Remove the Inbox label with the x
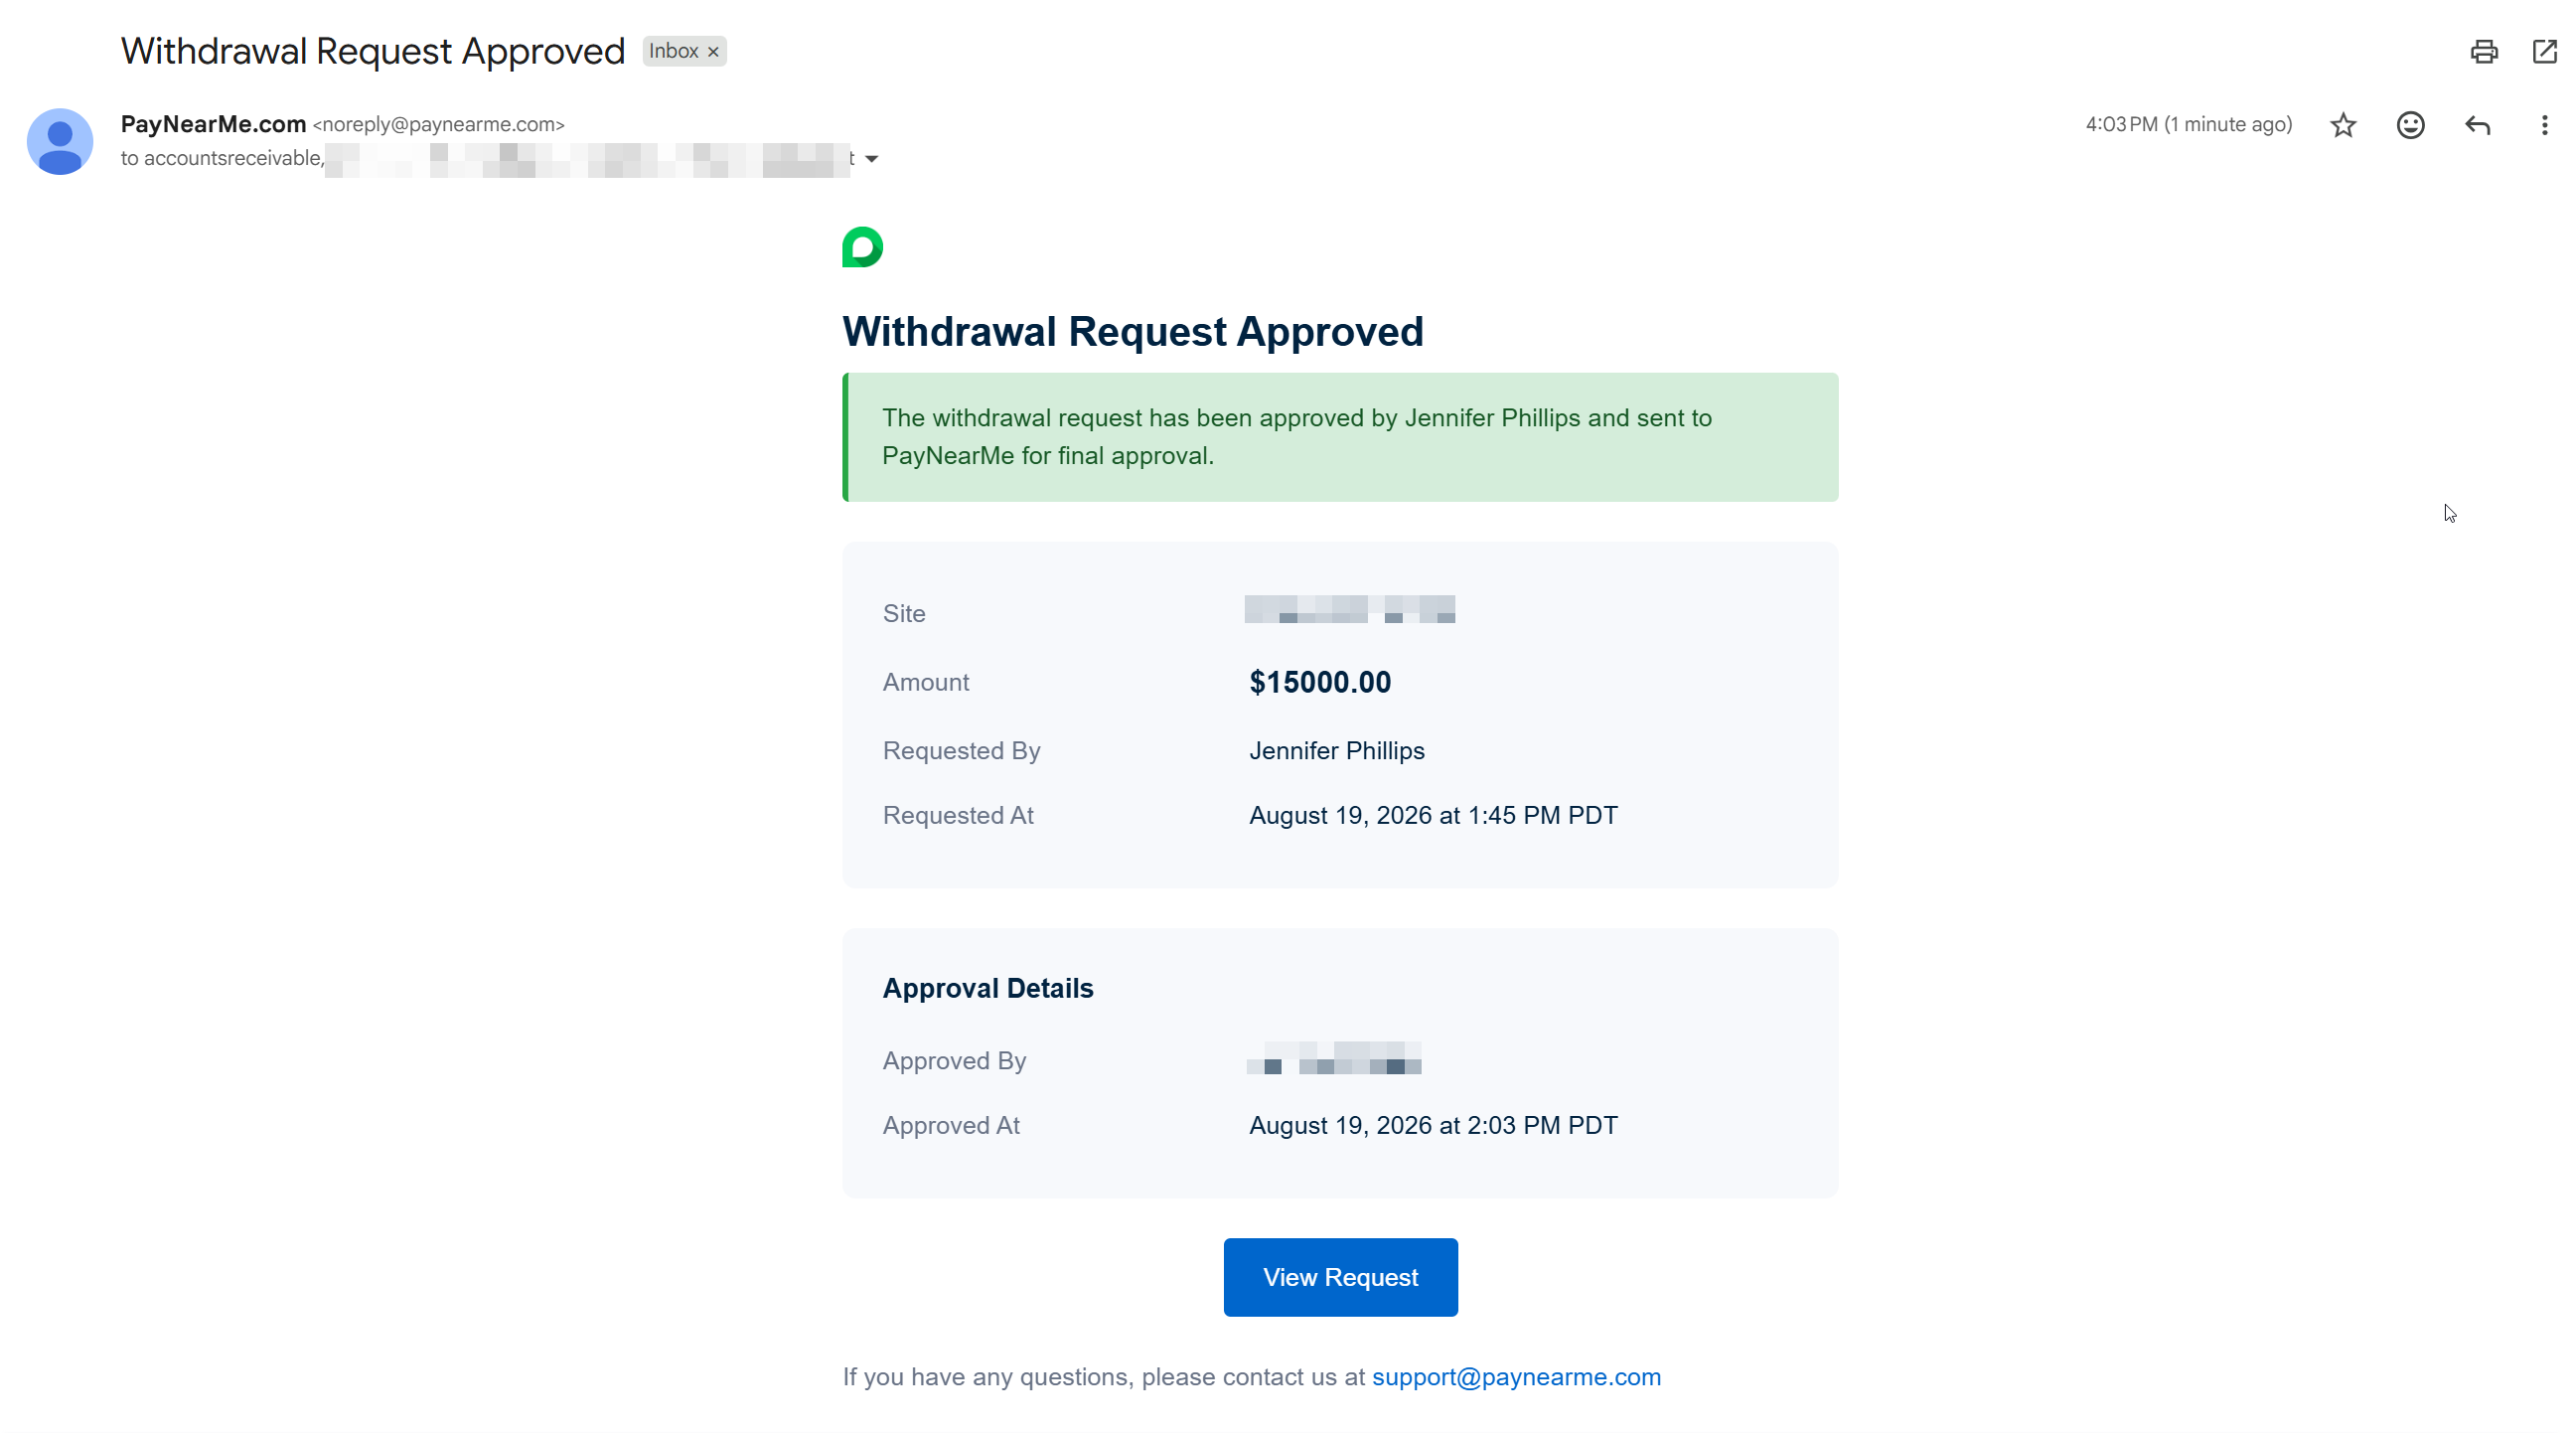Image resolution: width=2576 pixels, height=1433 pixels. click(x=713, y=52)
